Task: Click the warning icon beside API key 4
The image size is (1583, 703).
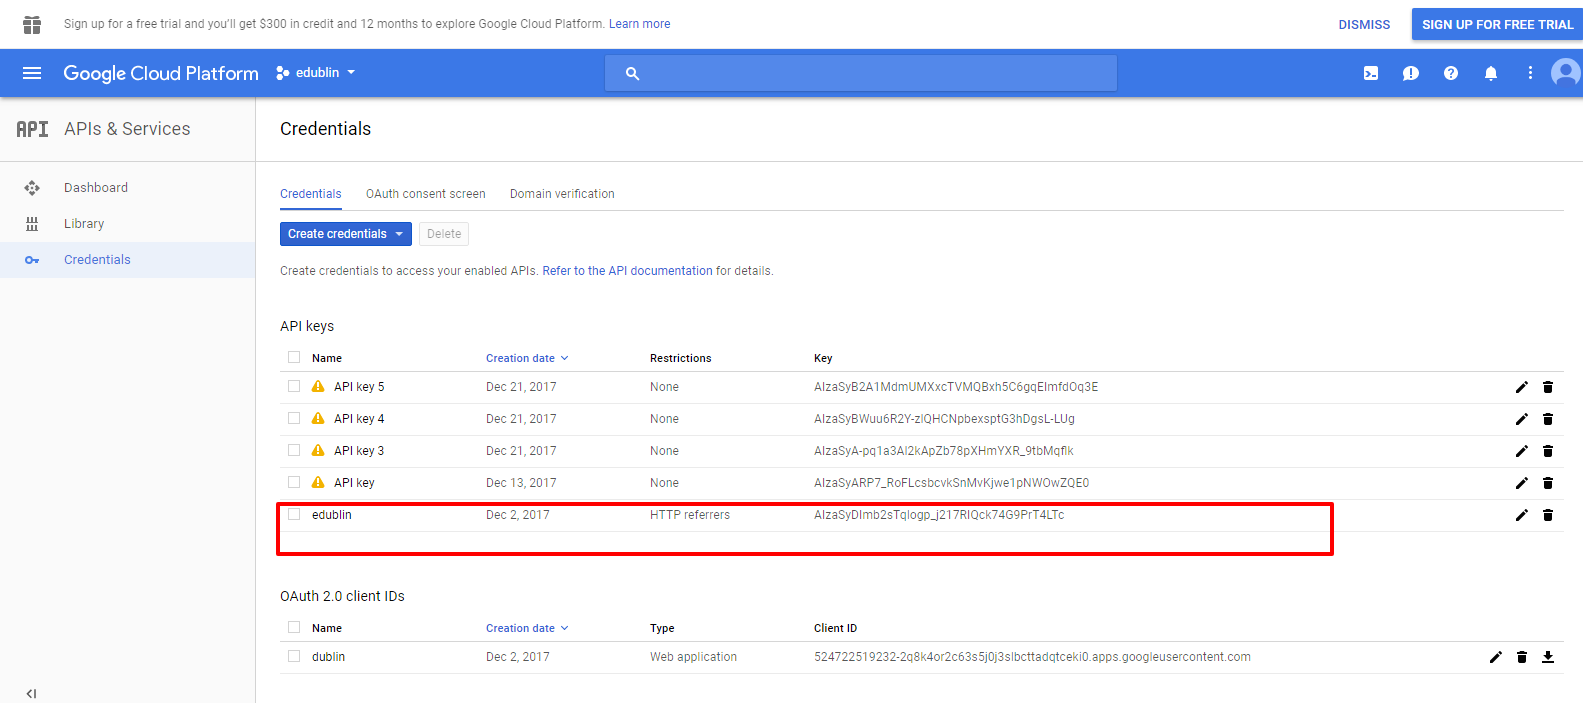Action: [x=318, y=418]
